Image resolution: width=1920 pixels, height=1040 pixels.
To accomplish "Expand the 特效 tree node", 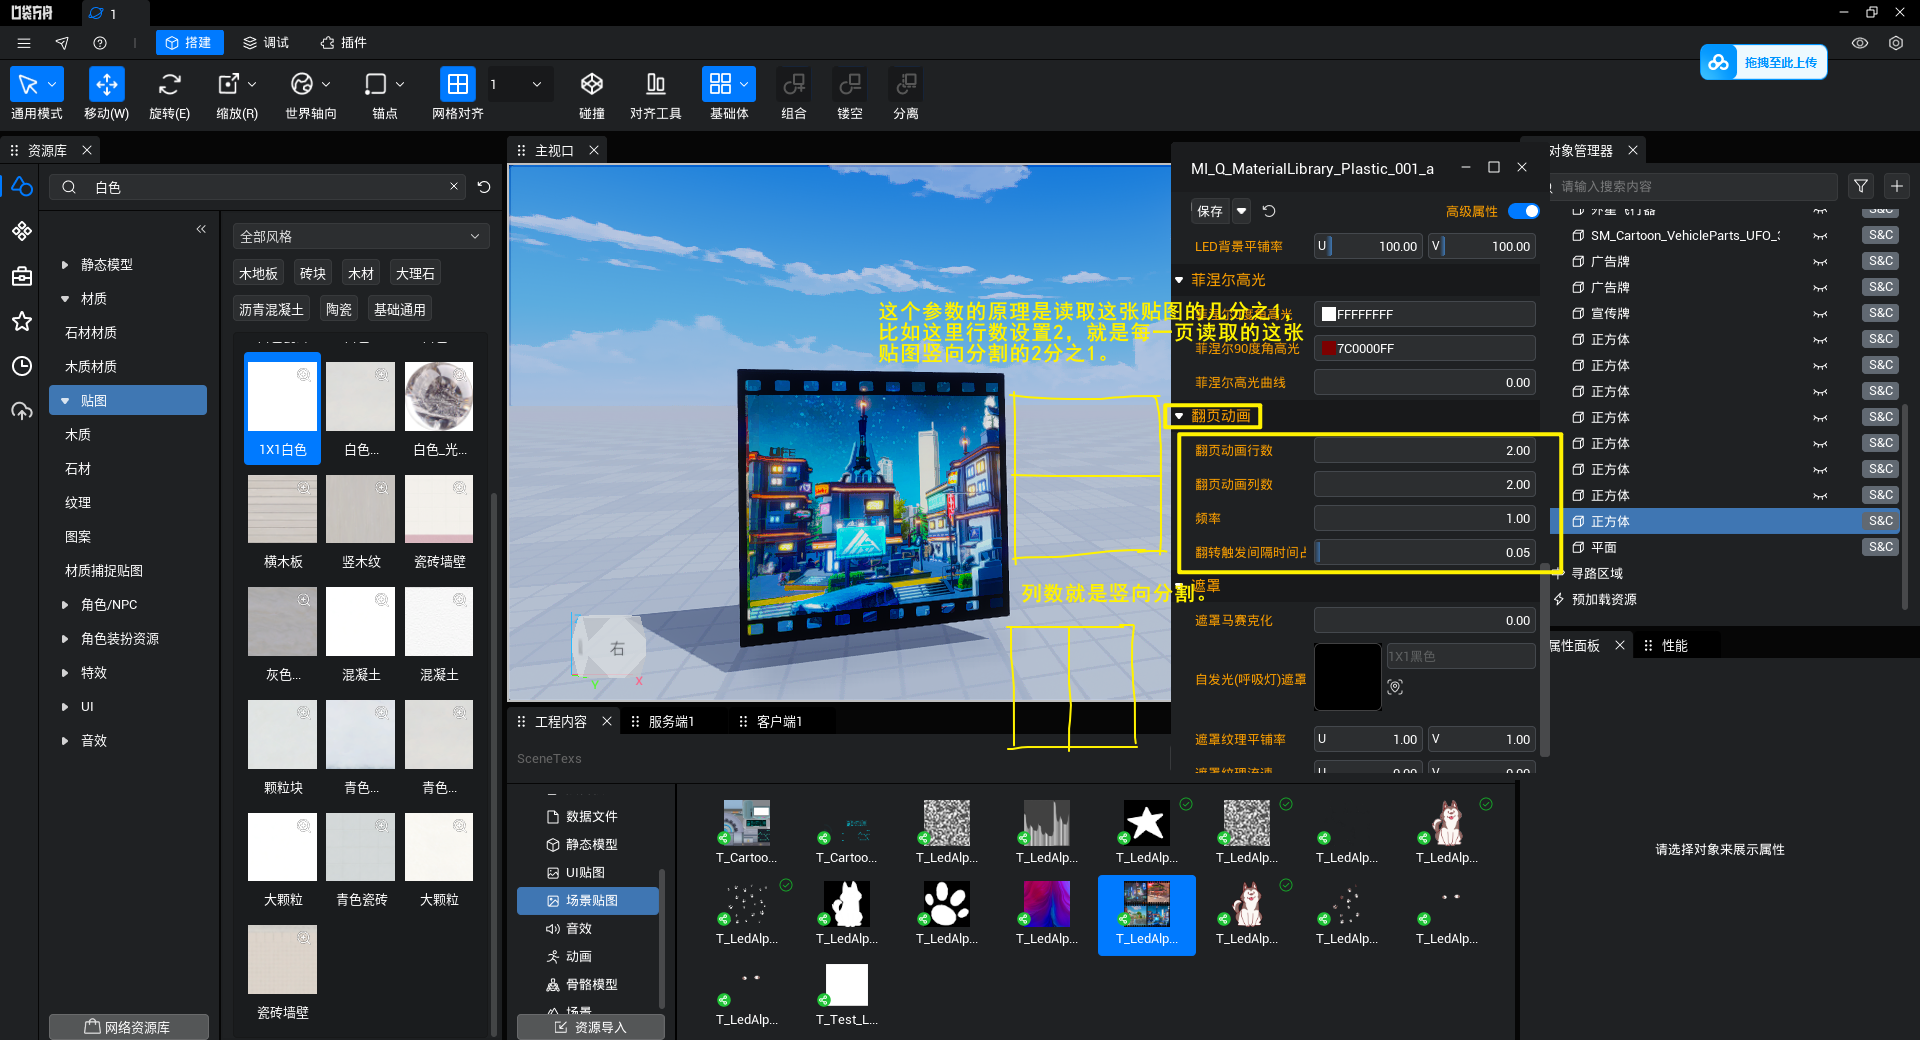I will [x=65, y=673].
